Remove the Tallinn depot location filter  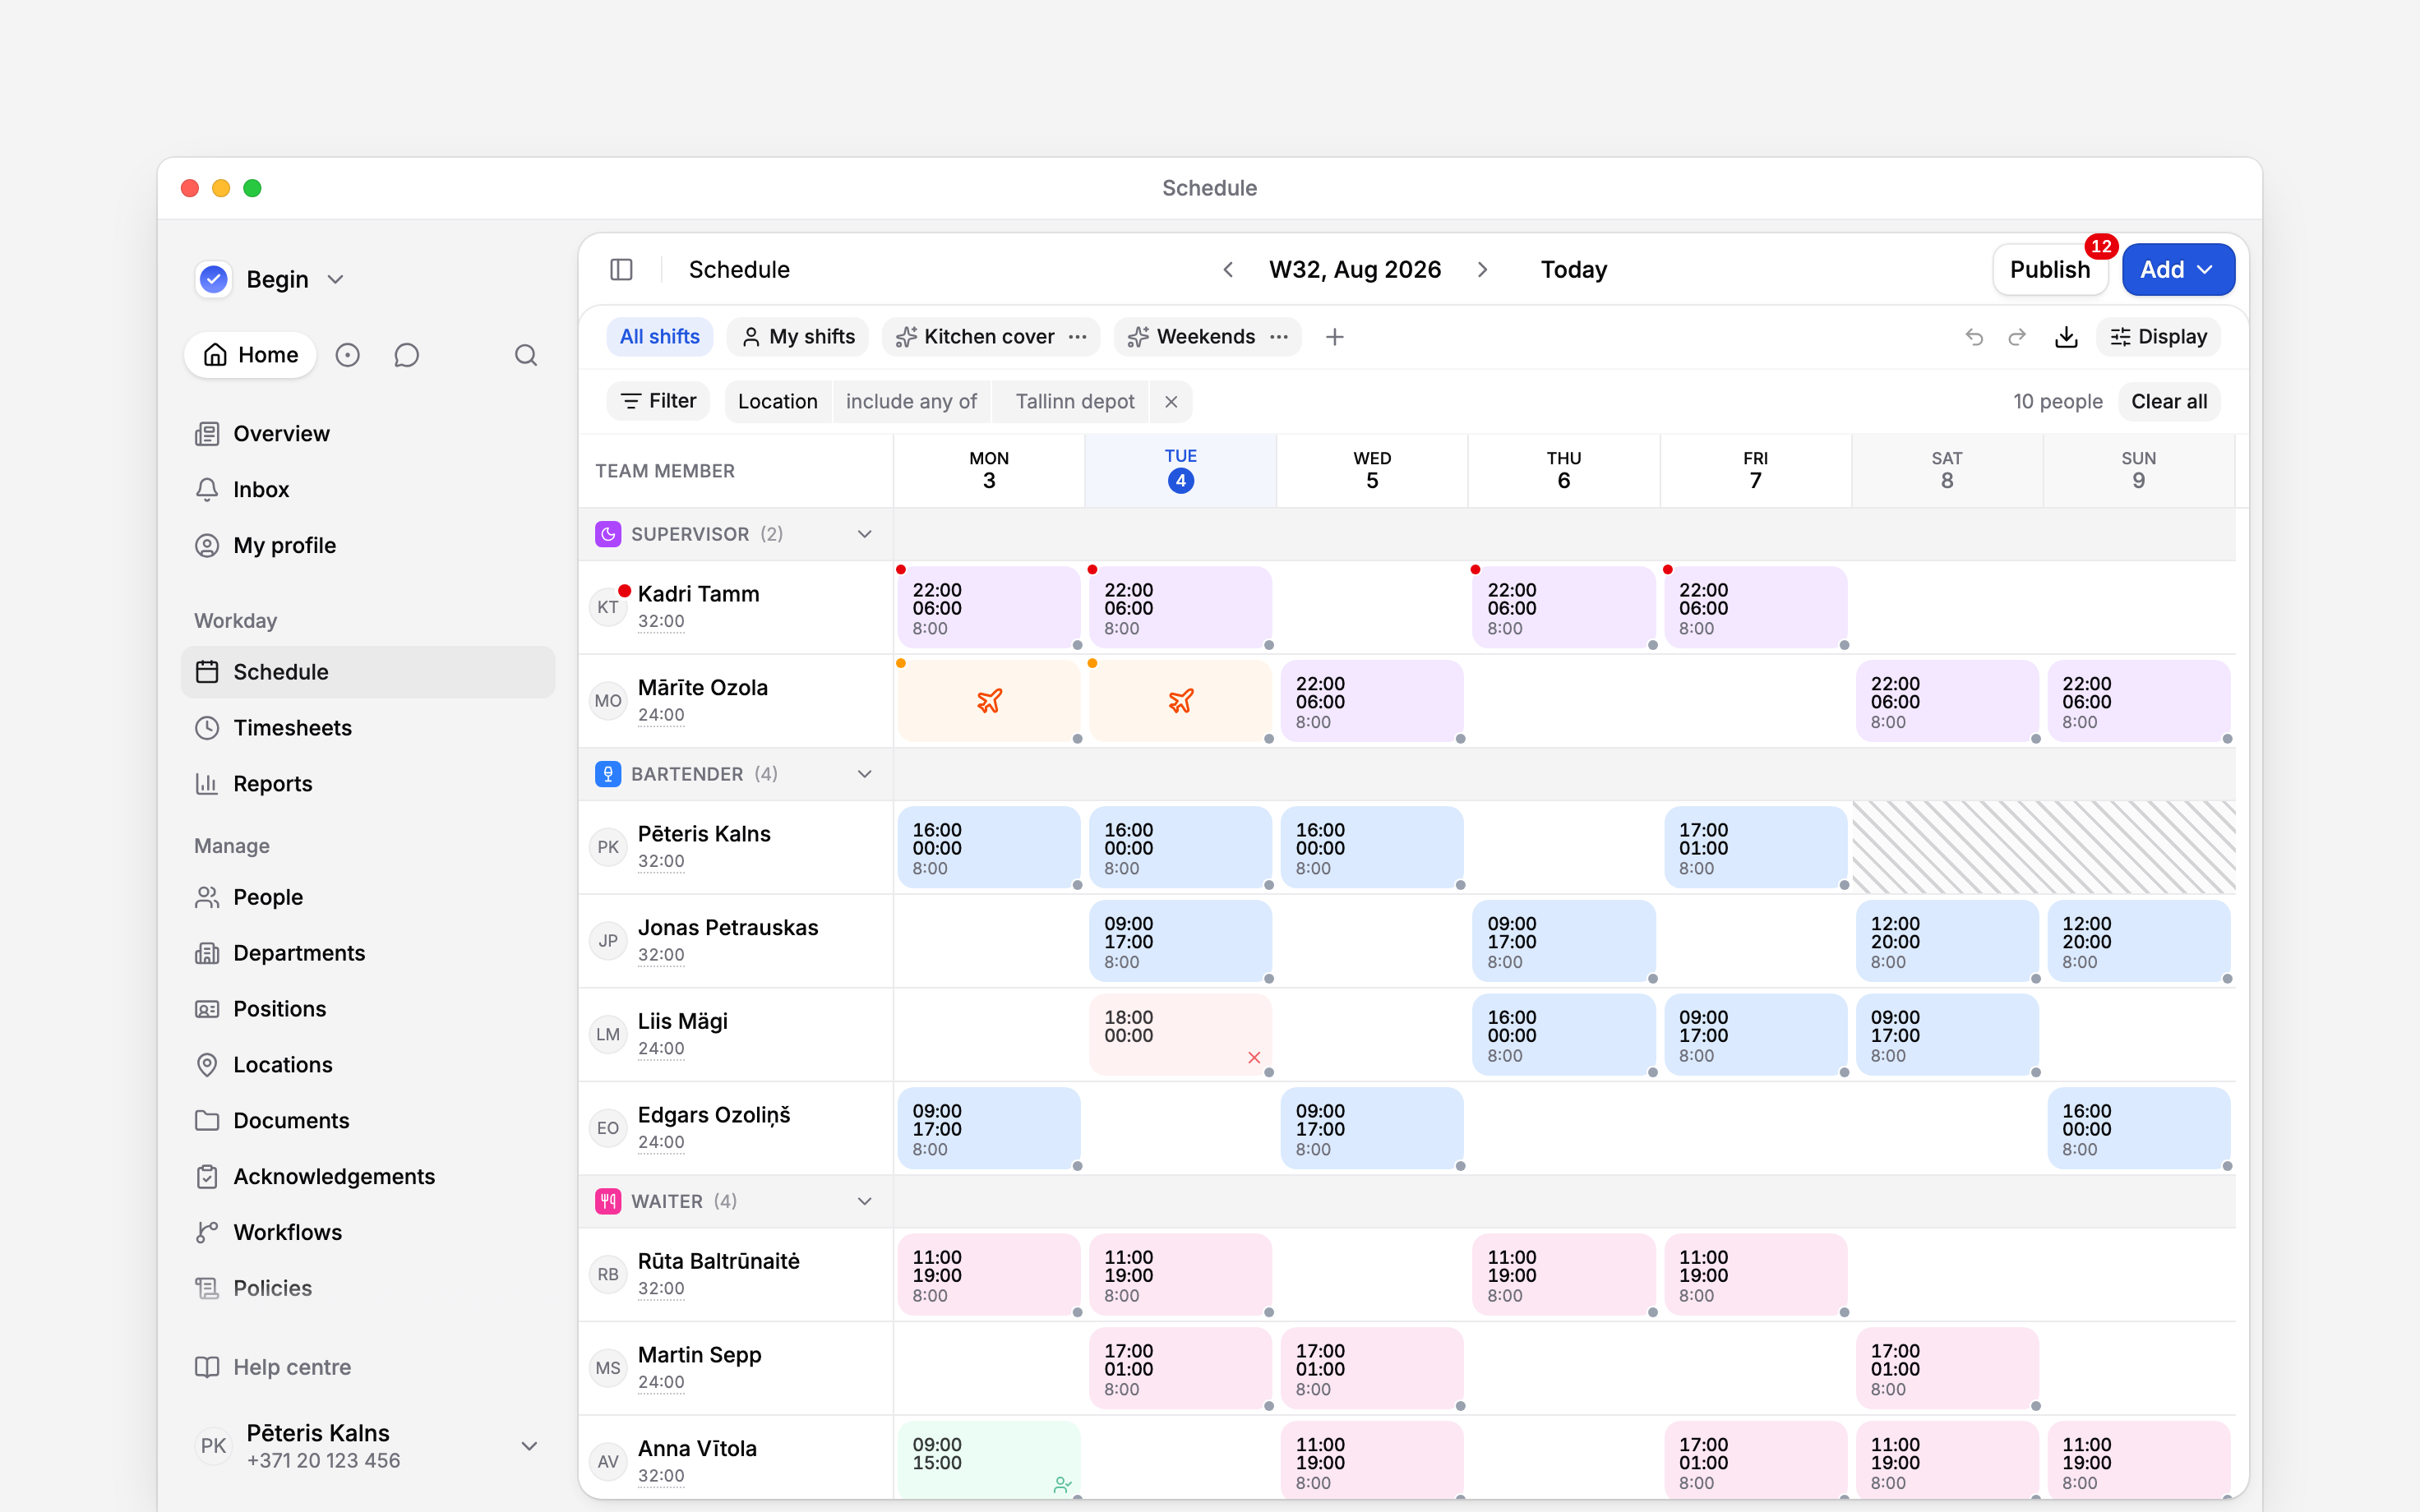pos(1171,402)
